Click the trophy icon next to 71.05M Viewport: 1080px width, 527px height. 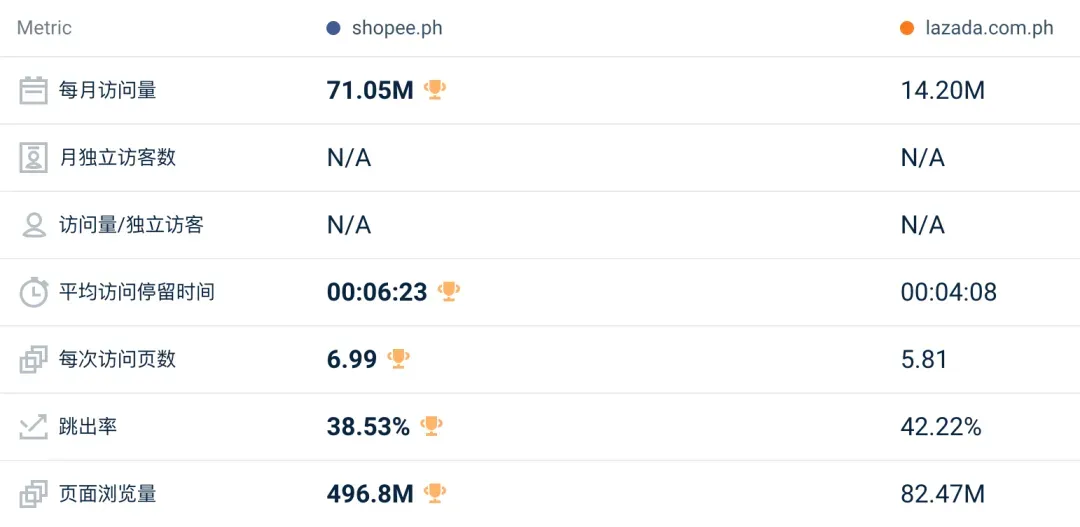point(435,90)
